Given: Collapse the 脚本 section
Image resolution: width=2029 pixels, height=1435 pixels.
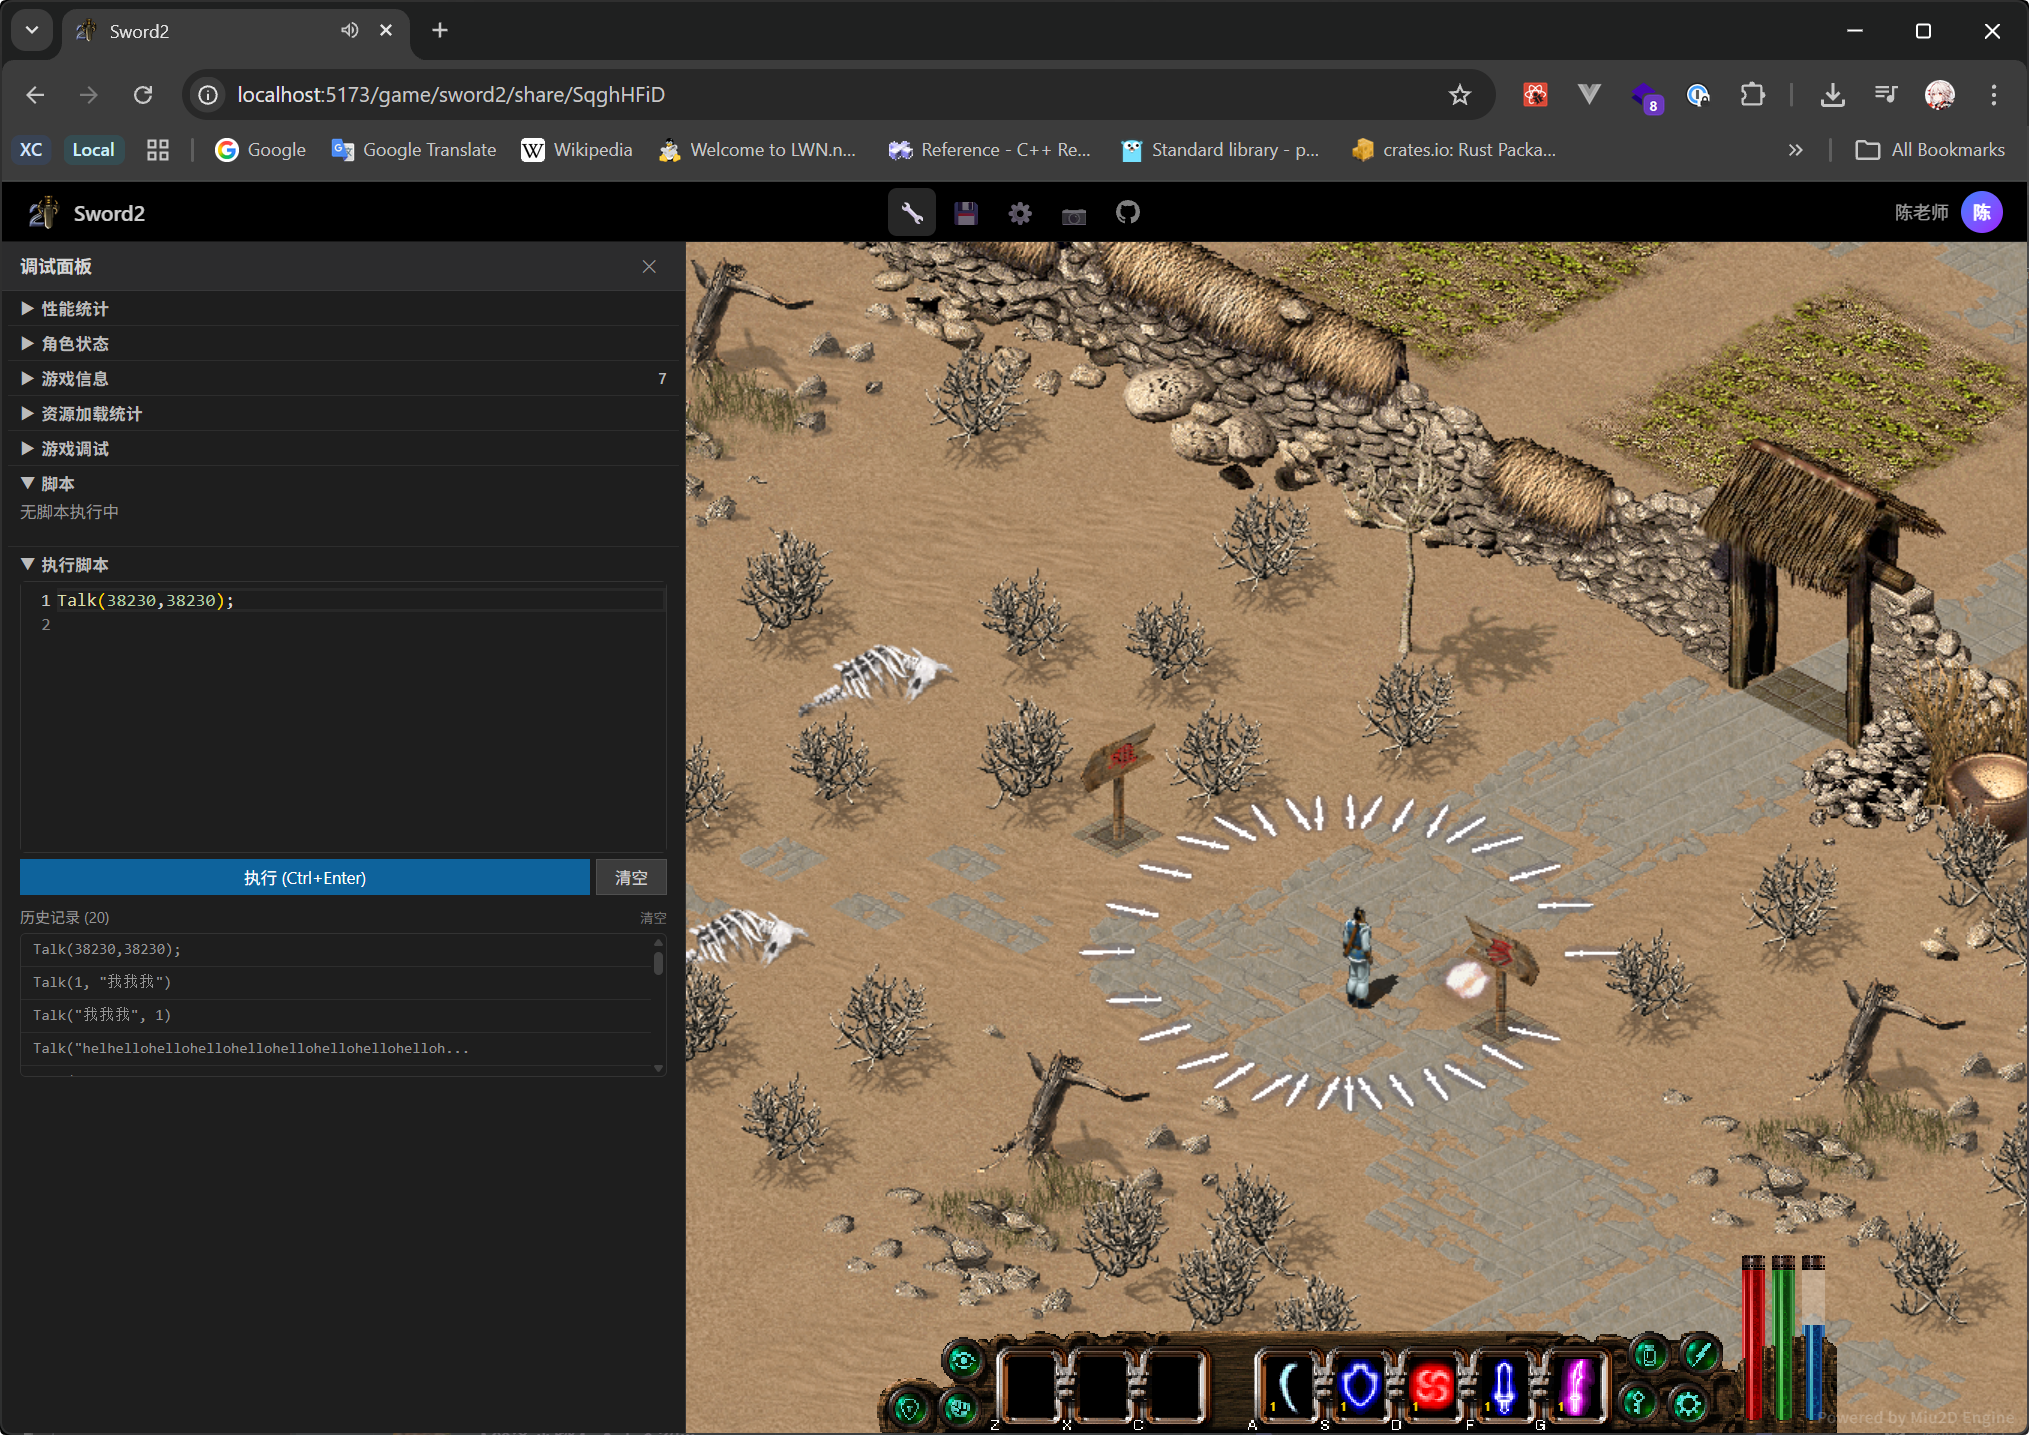Looking at the screenshot, I should click(343, 484).
